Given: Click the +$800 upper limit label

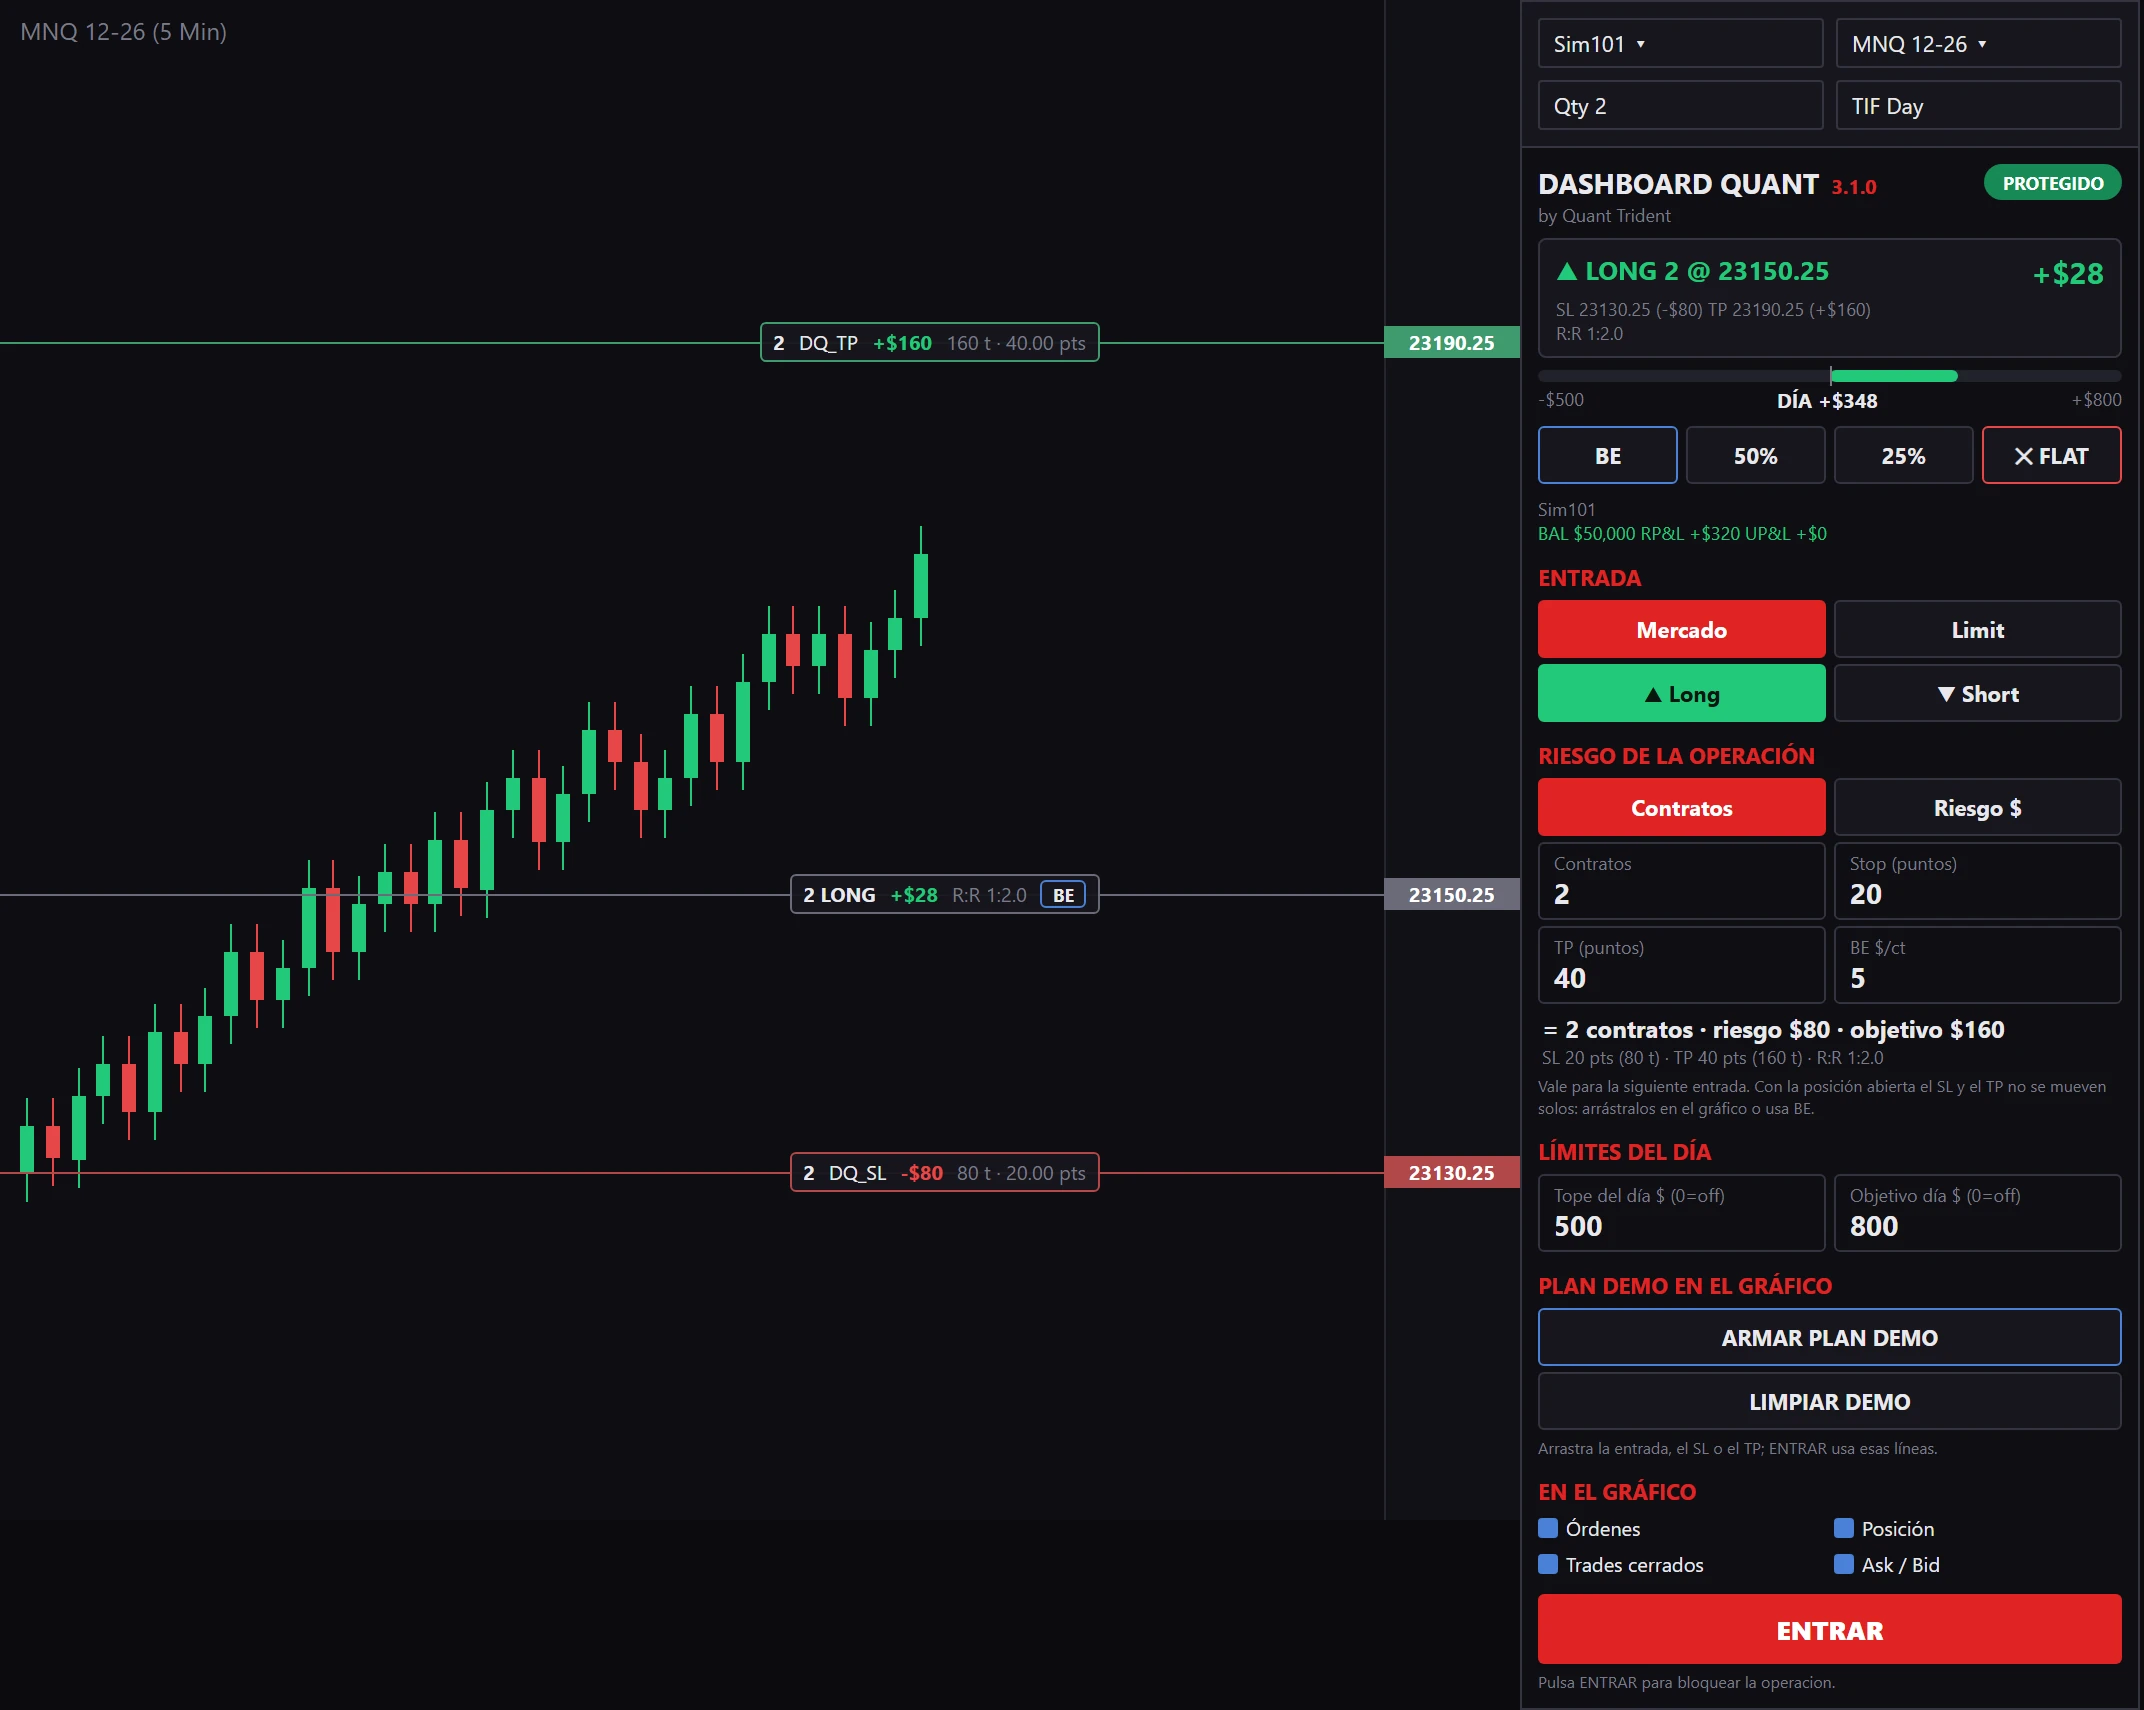Looking at the screenshot, I should pos(2096,400).
